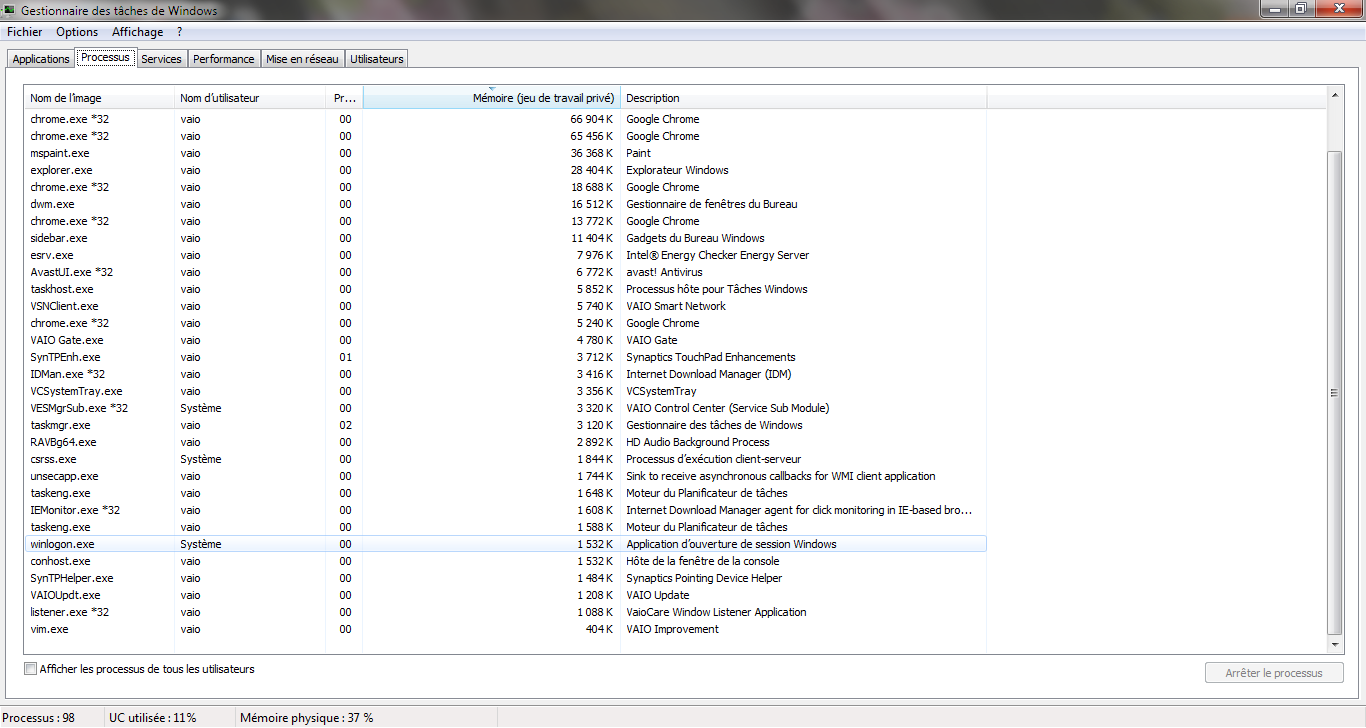Image resolution: width=1366 pixels, height=728 pixels.
Task: Select the explorer.exe process row
Action: tap(505, 170)
